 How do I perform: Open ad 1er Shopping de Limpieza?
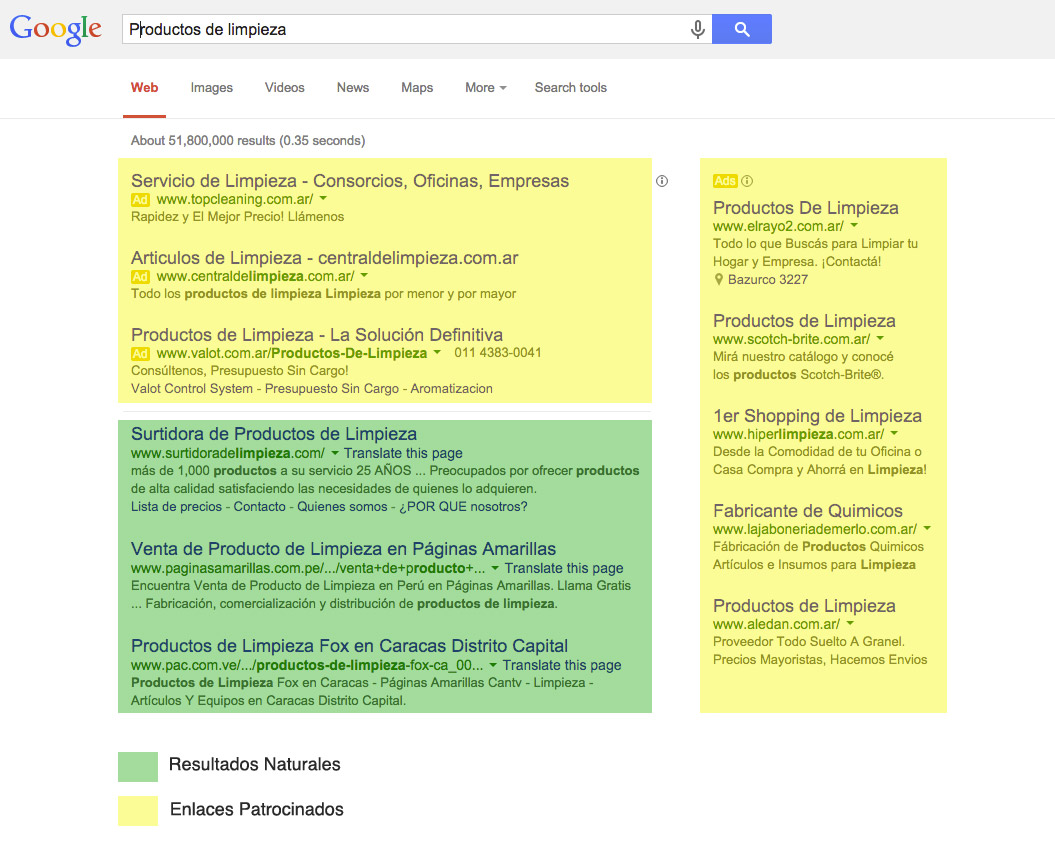point(817,416)
